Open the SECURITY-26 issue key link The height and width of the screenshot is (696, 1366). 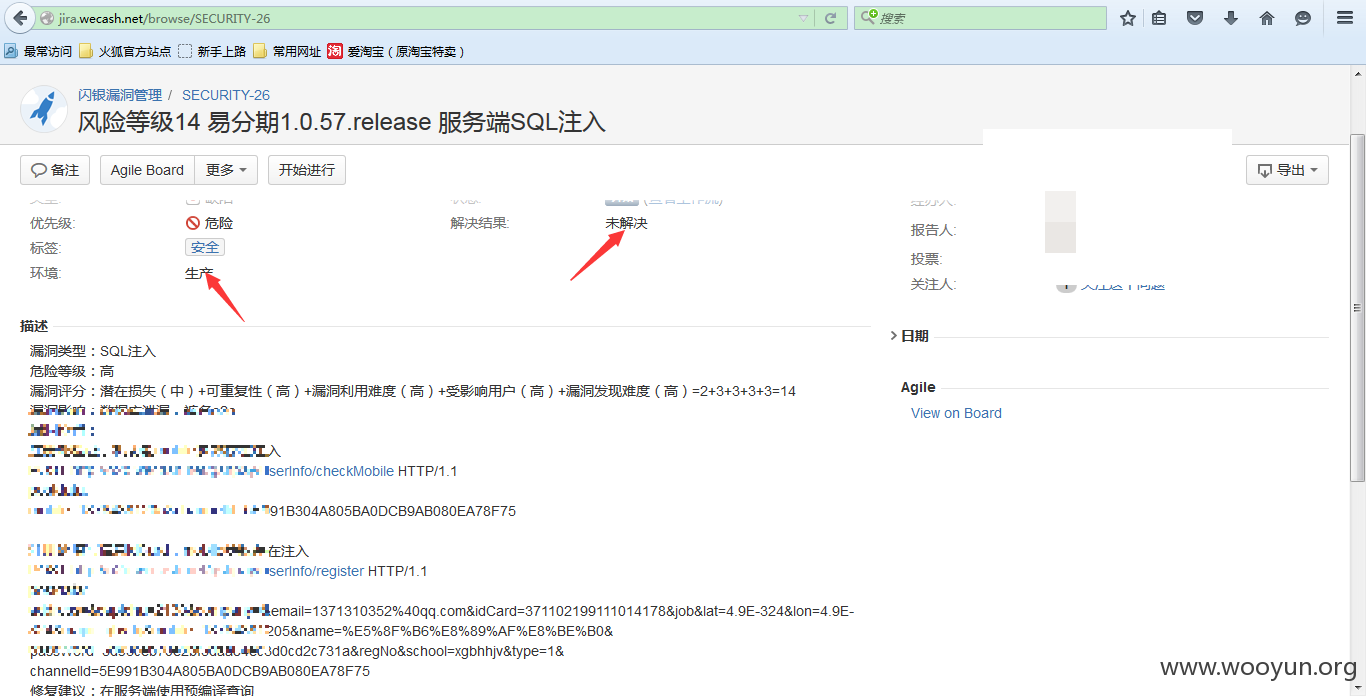click(226, 95)
